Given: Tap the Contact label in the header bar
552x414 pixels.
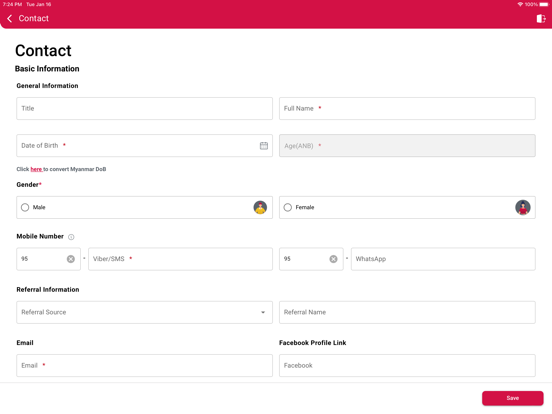Looking at the screenshot, I should click(33, 18).
